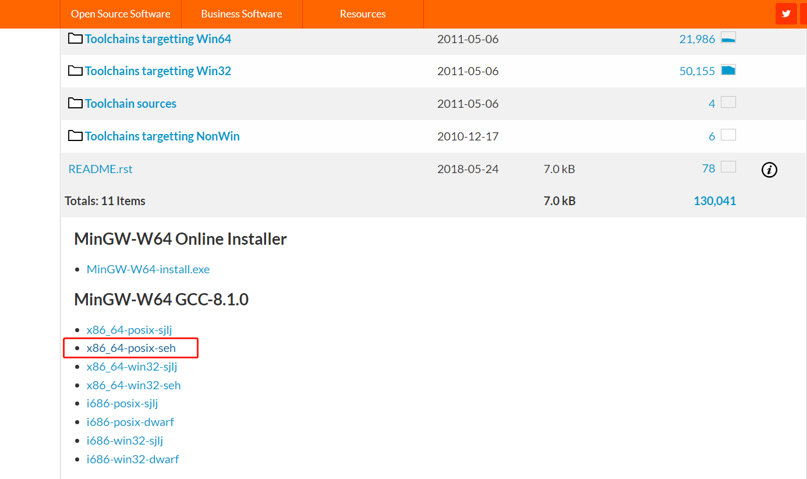Open the README.rst file
Viewport: 807px width, 479px height.
click(100, 169)
